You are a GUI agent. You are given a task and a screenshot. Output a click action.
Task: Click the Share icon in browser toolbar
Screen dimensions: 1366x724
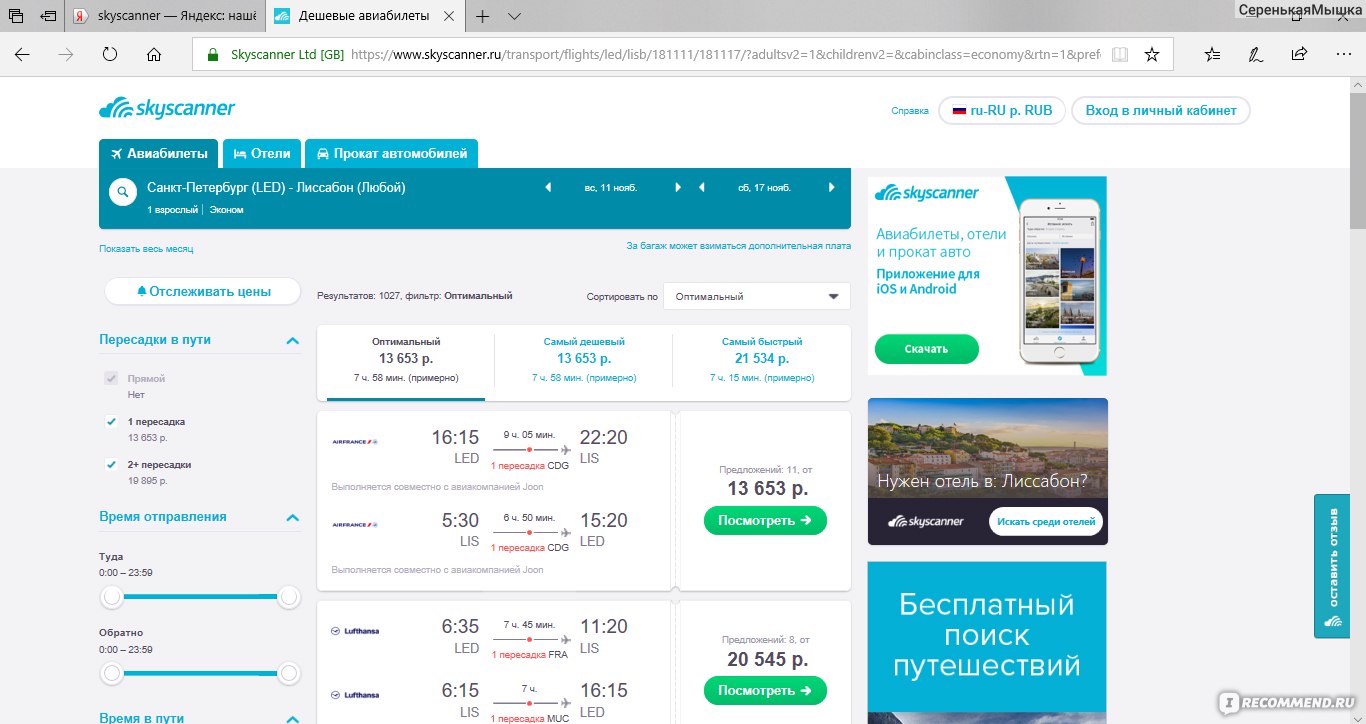tap(1299, 54)
